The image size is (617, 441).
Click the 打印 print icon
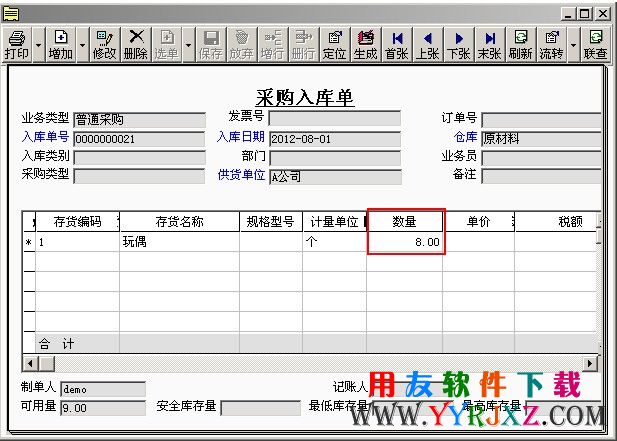point(17,45)
